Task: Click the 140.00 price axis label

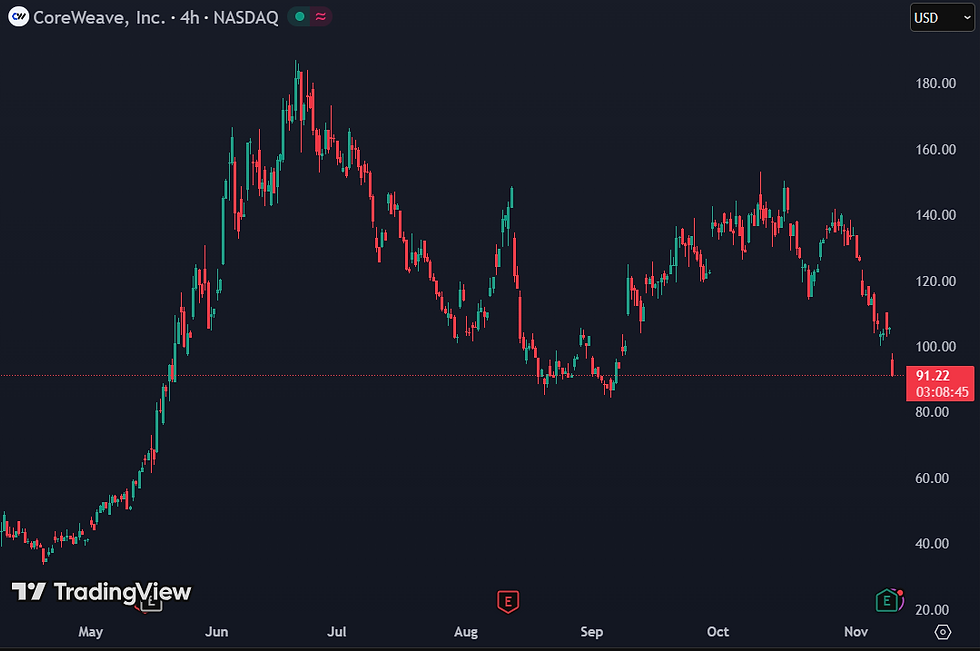Action: [936, 215]
